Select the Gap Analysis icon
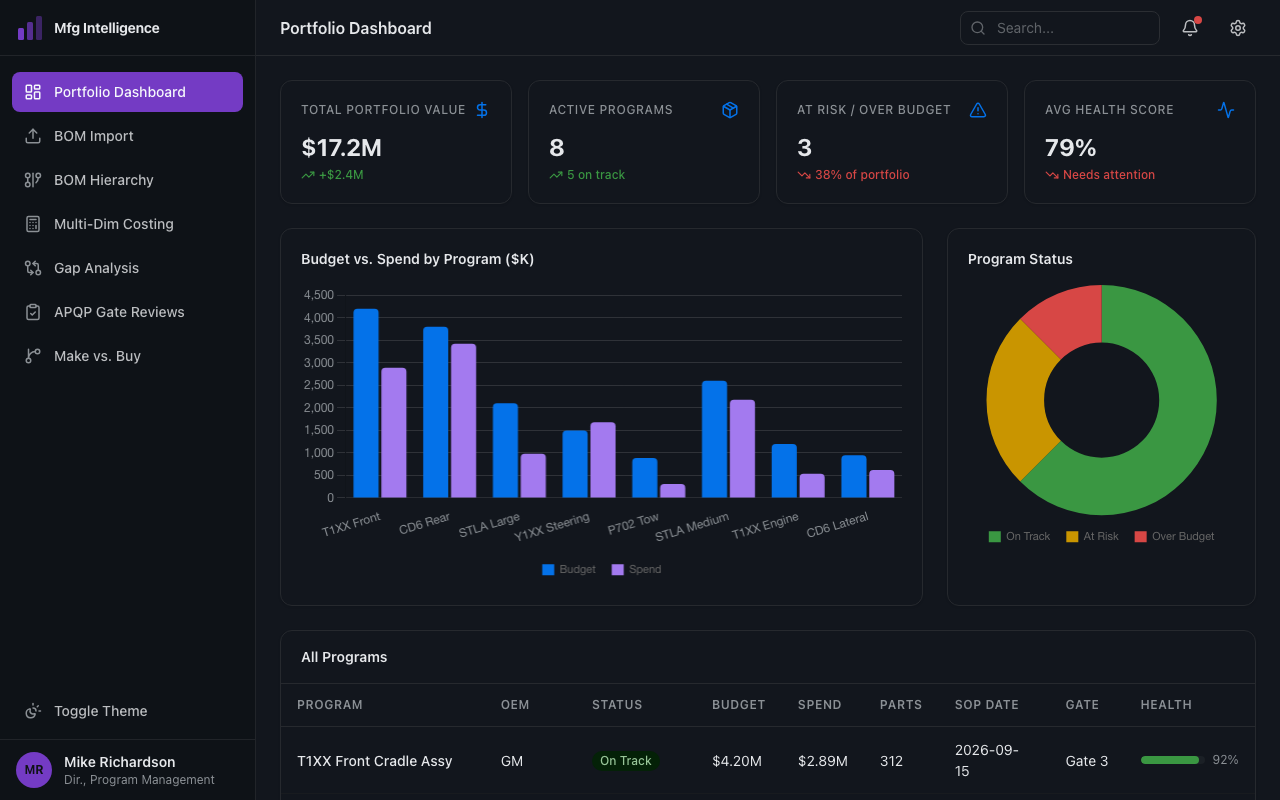This screenshot has height=800, width=1280. click(x=33, y=268)
